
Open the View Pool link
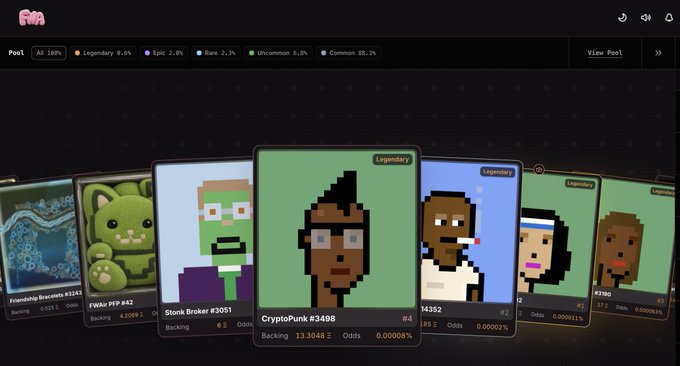coord(605,53)
